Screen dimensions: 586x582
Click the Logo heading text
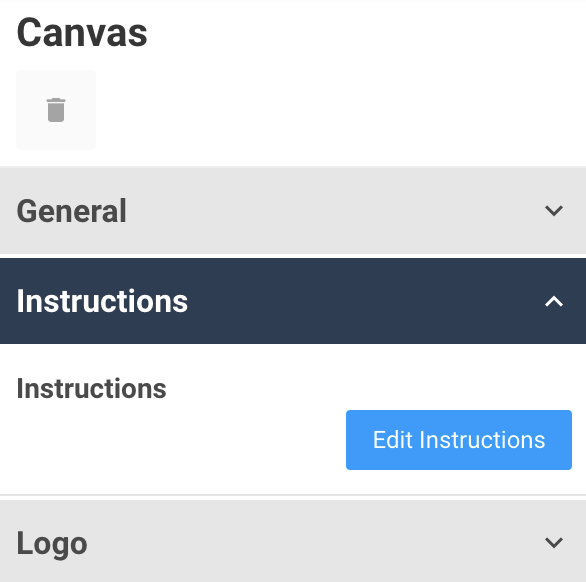tap(52, 544)
